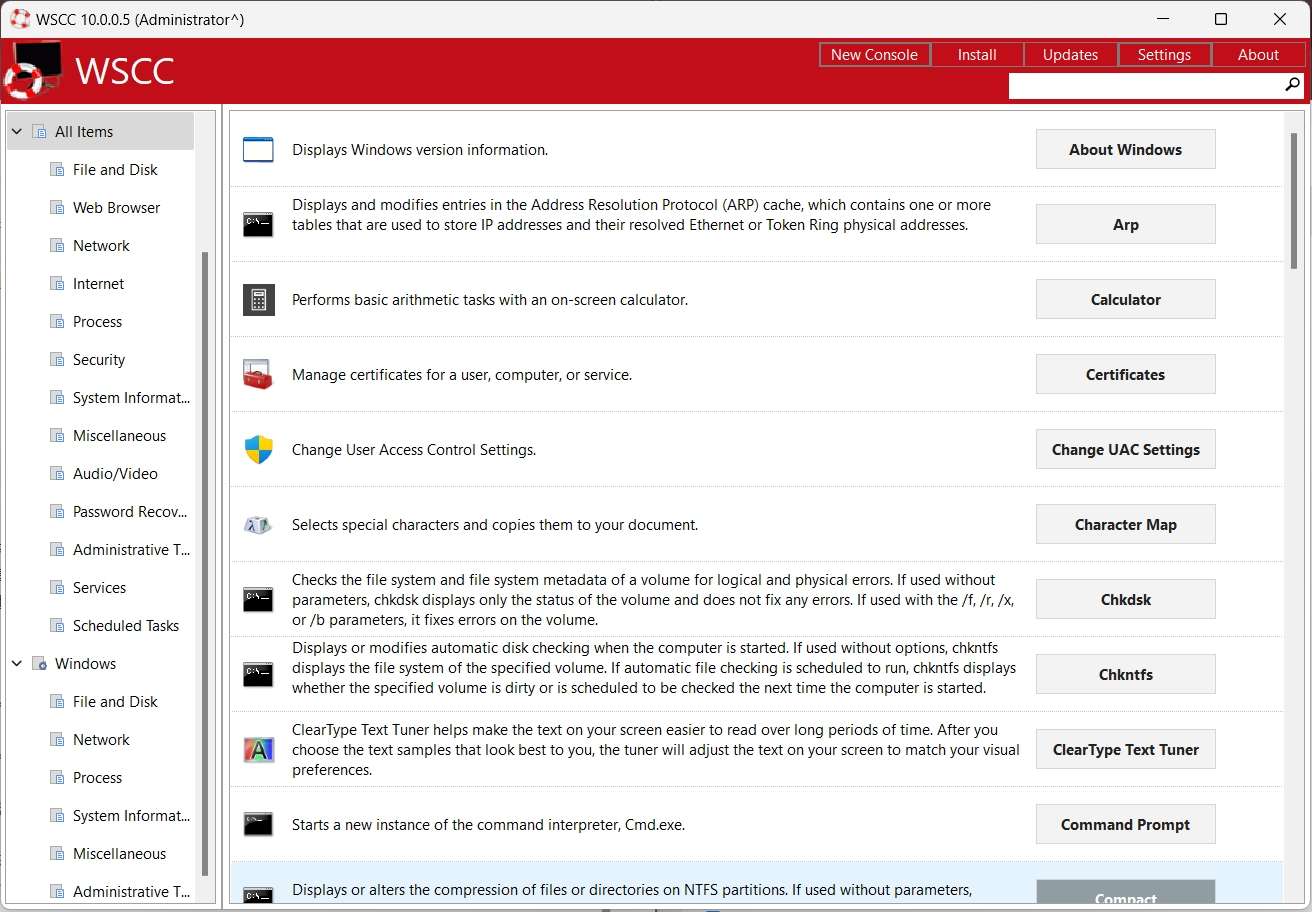Select Miscellaneous under All Items
Screen dimensions: 1312x912
(x=119, y=436)
